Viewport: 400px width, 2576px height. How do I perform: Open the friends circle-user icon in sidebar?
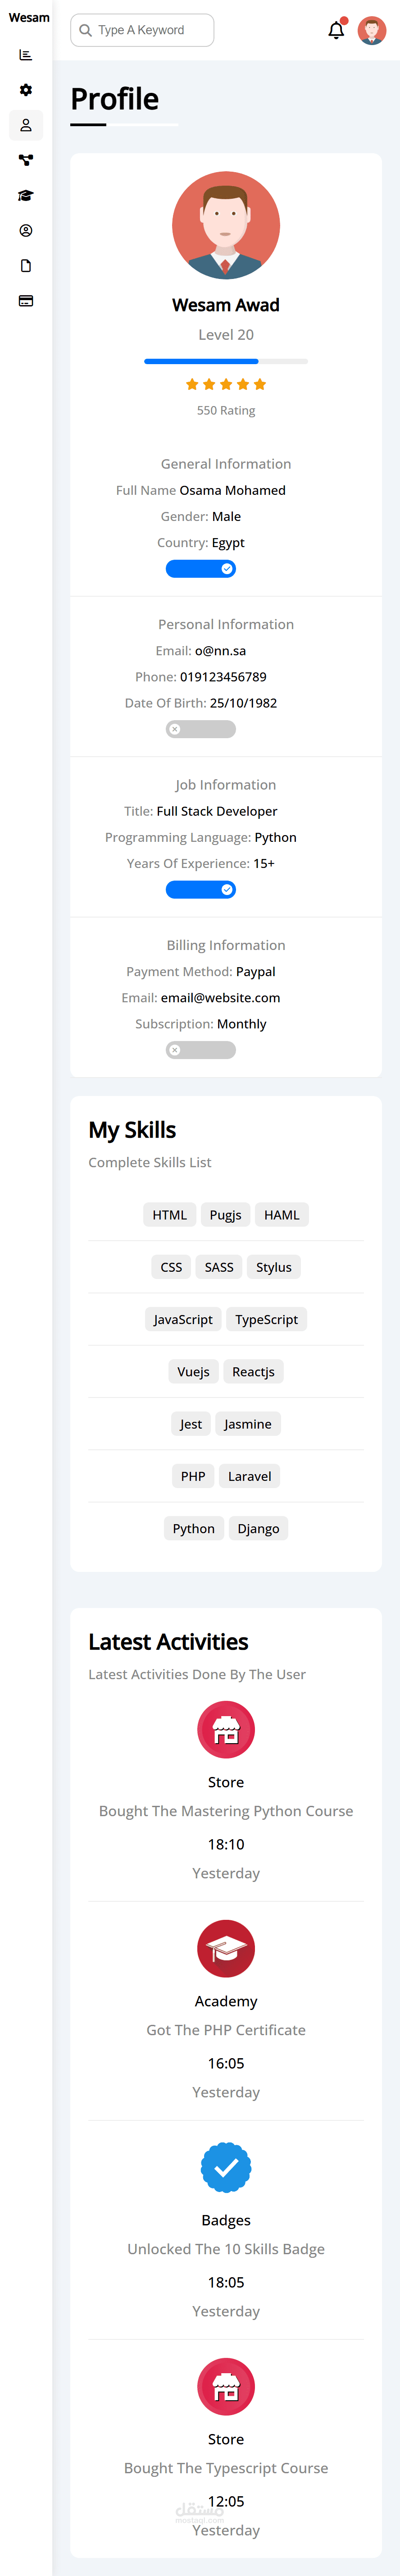26,230
